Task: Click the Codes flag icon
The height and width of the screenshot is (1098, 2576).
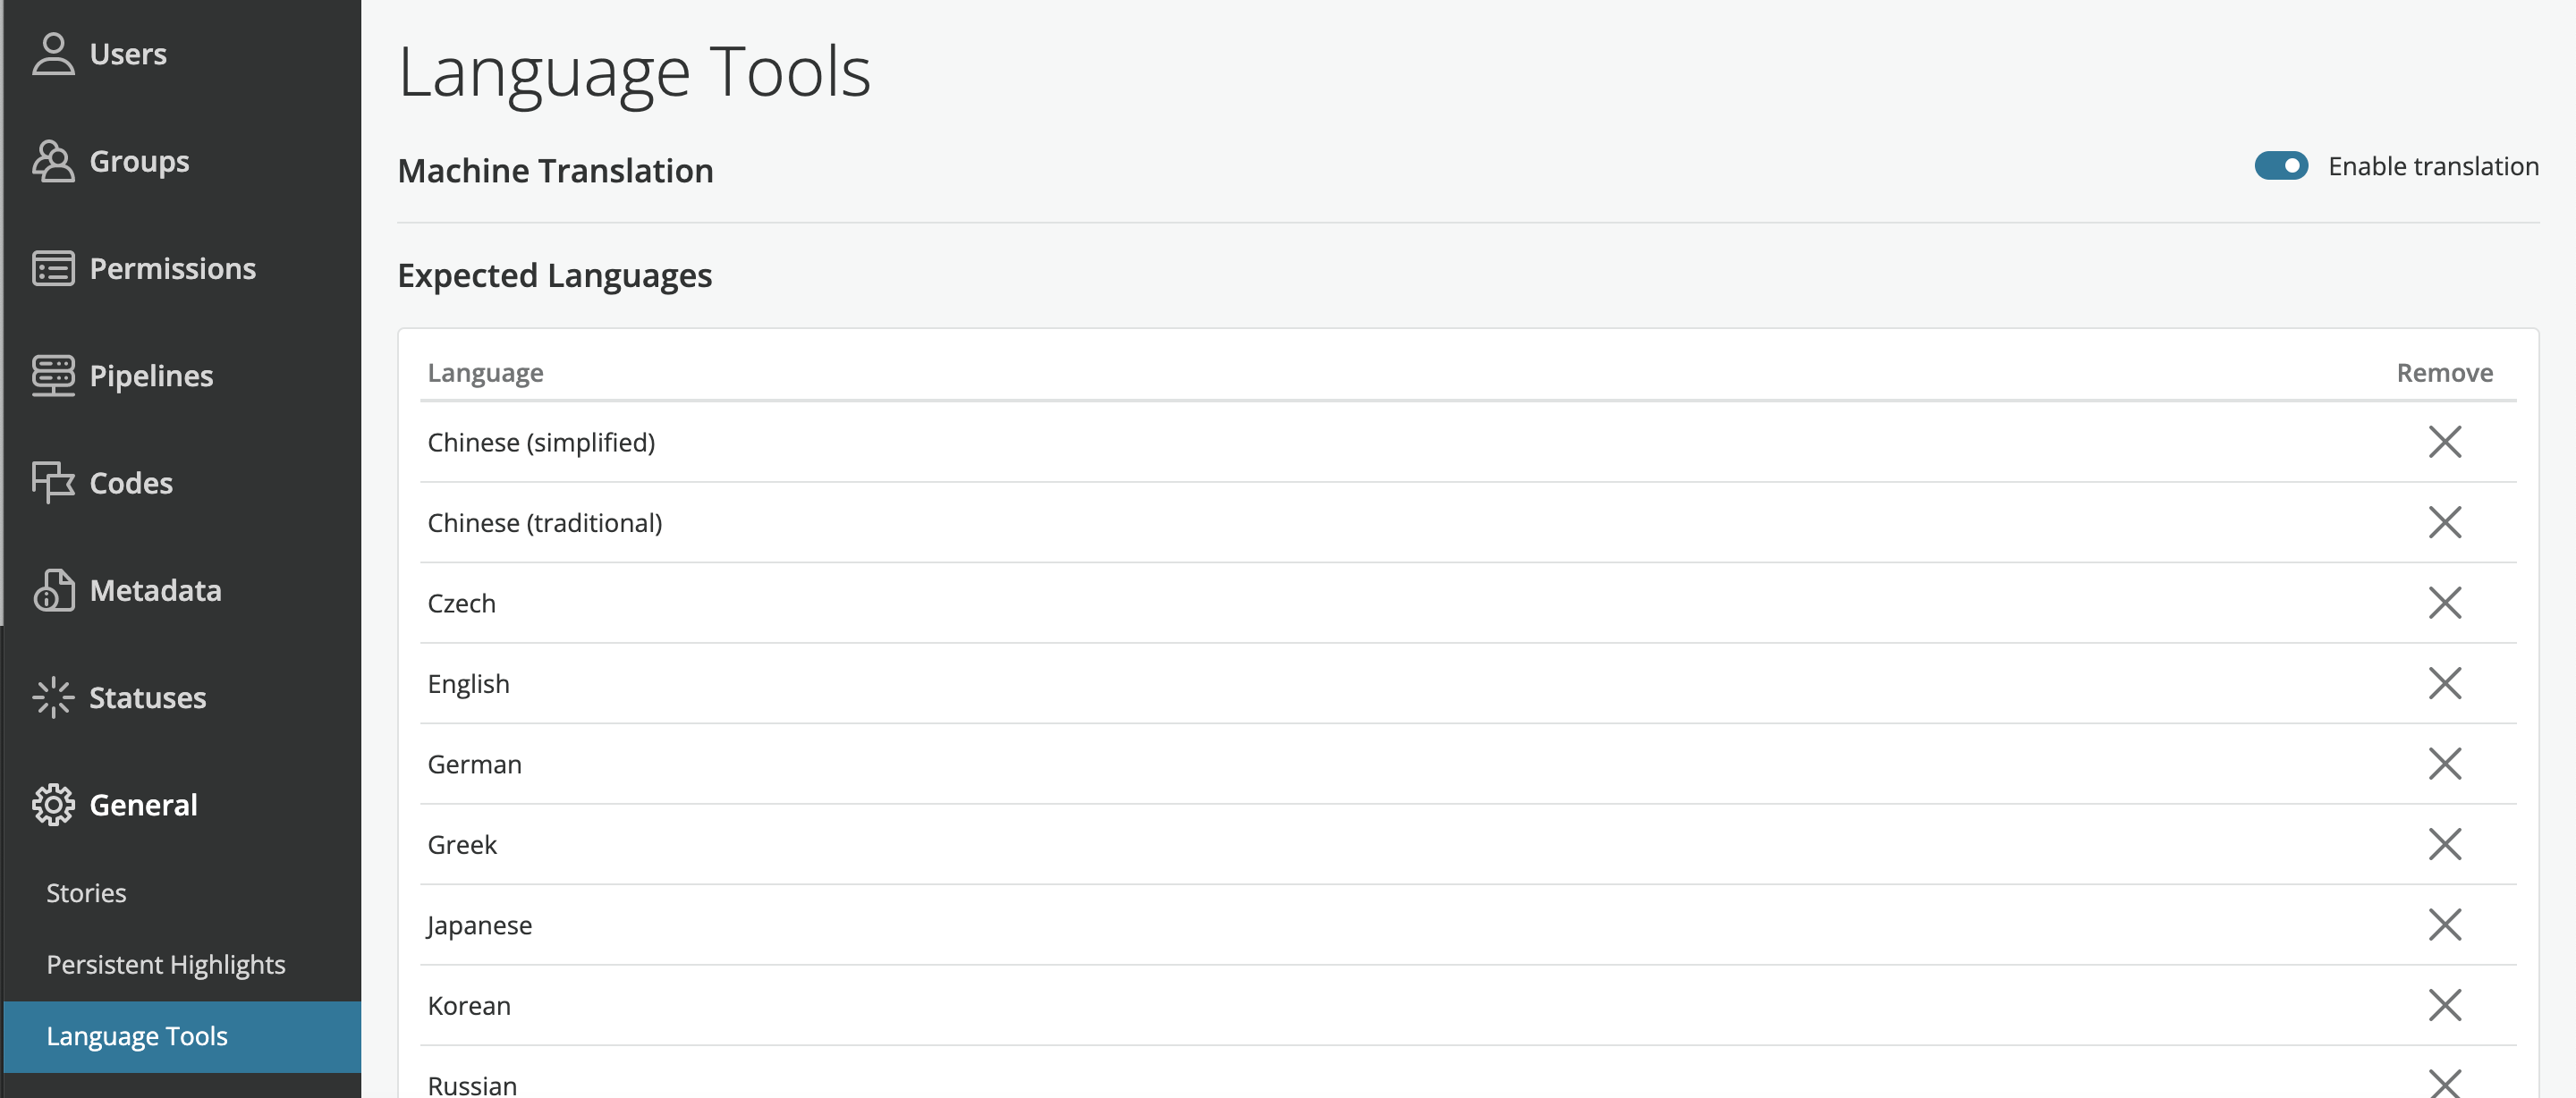Action: pyautogui.click(x=53, y=482)
